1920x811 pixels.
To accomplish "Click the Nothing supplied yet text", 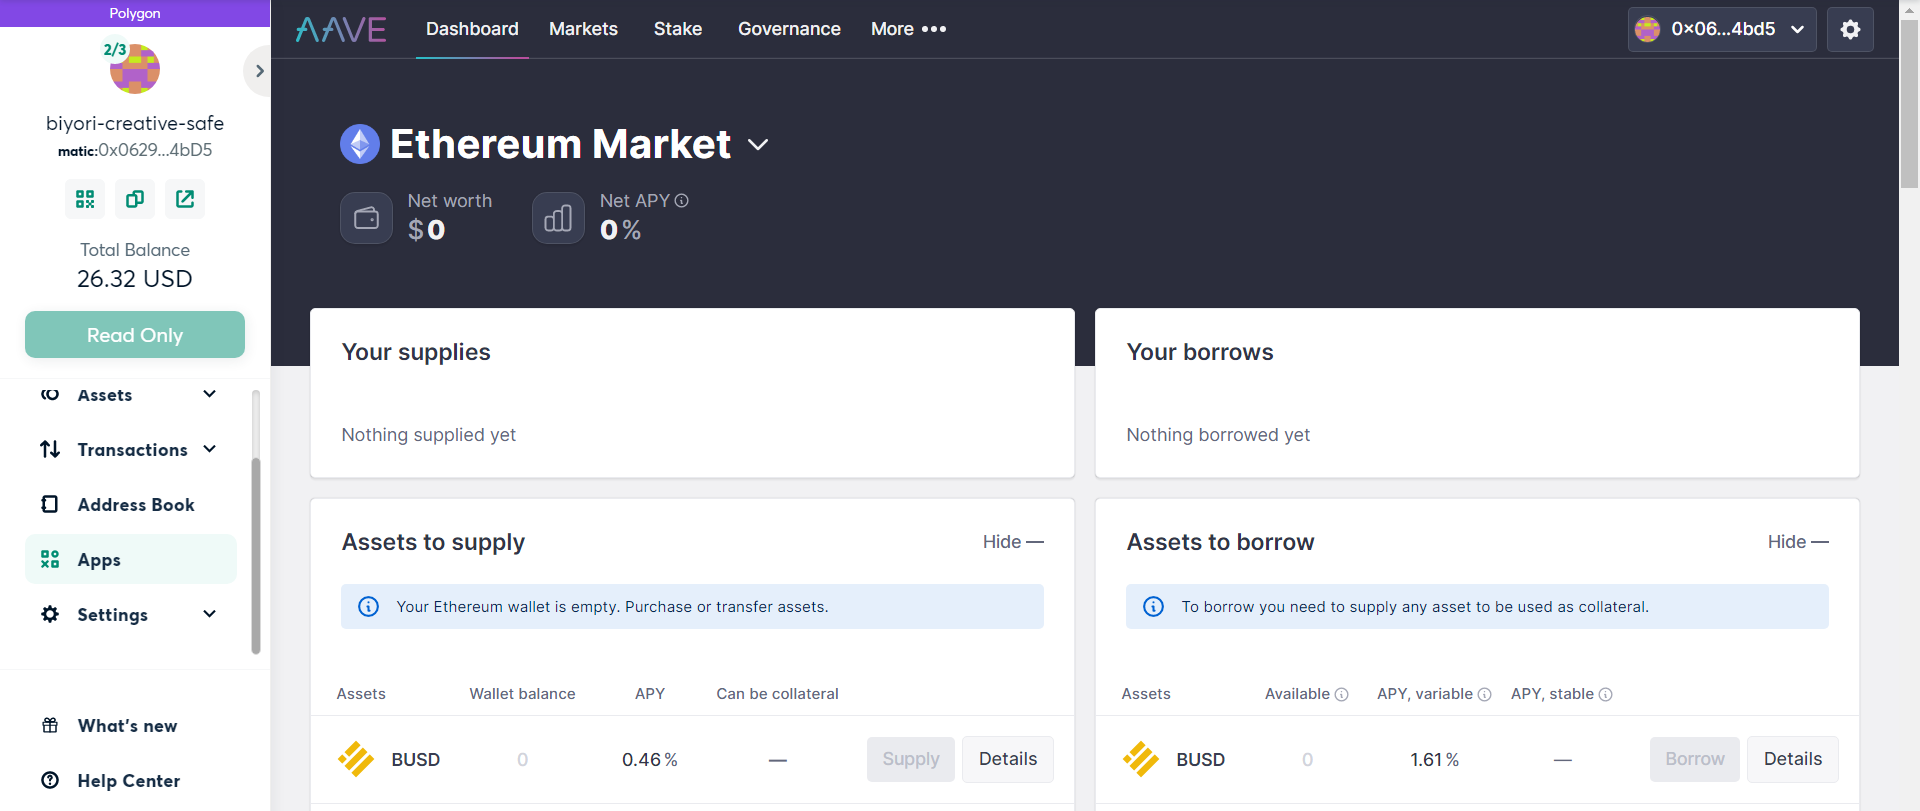I will 429,435.
